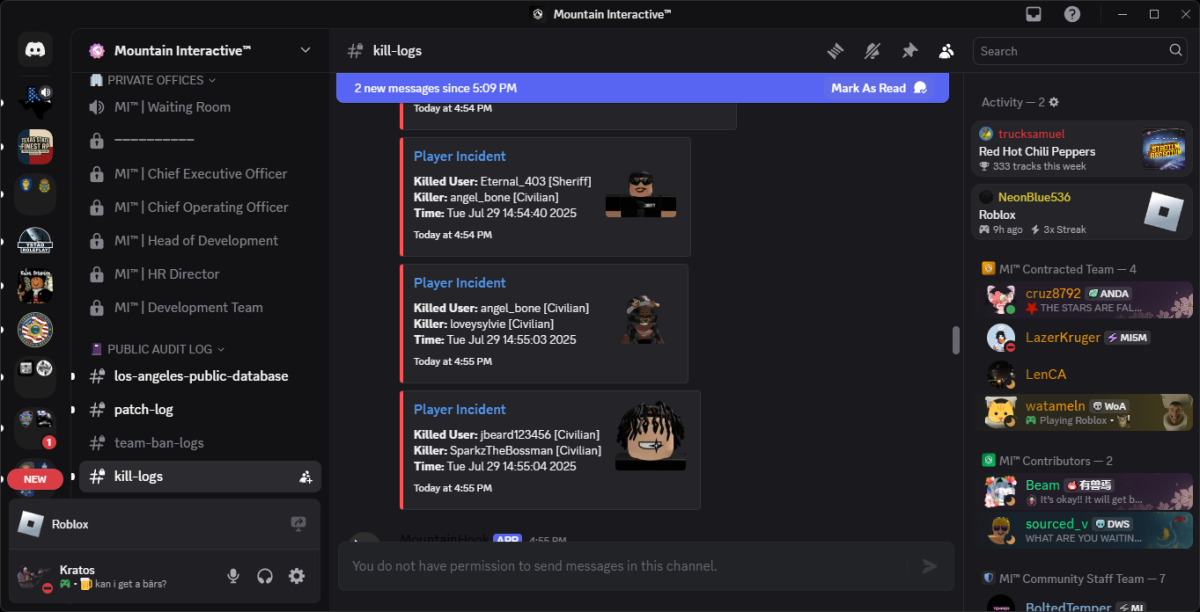Open User Settings gear icon

[296, 576]
